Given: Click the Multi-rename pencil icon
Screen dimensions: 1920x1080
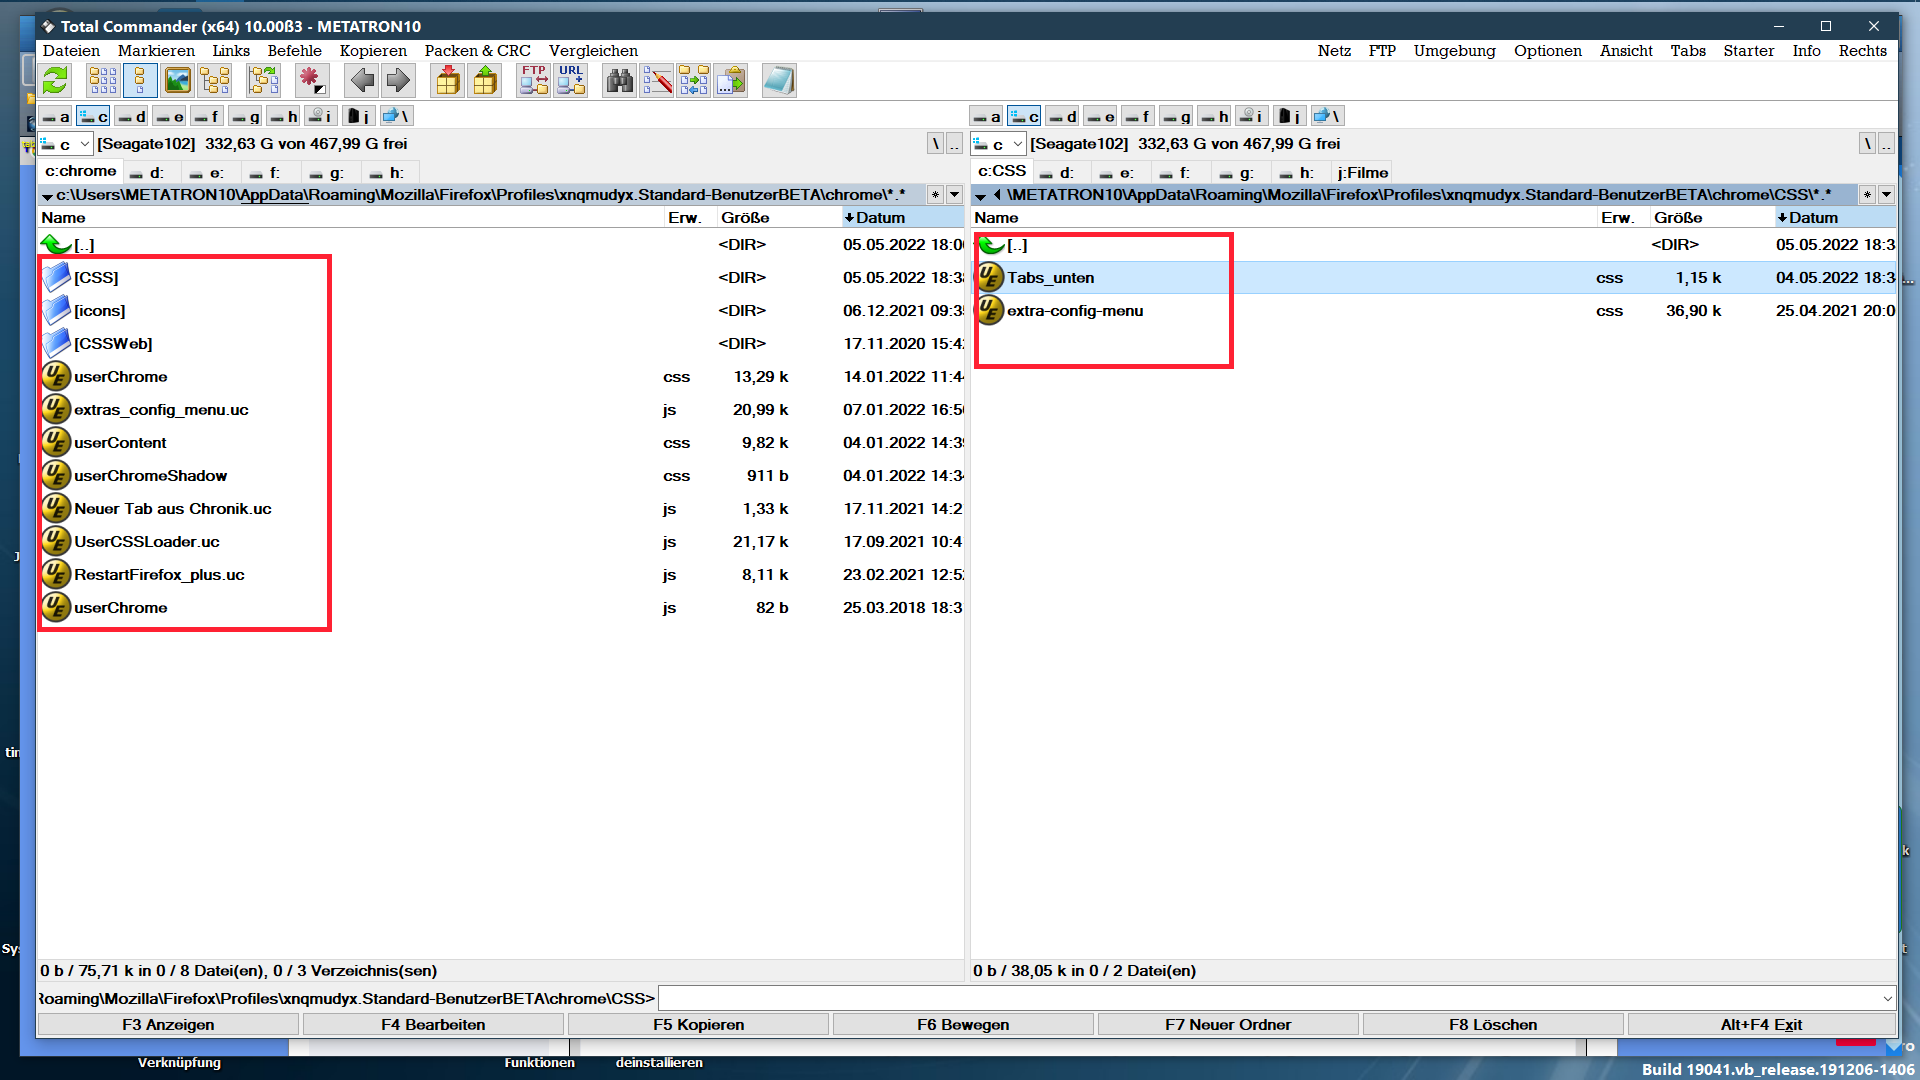Looking at the screenshot, I should [657, 81].
